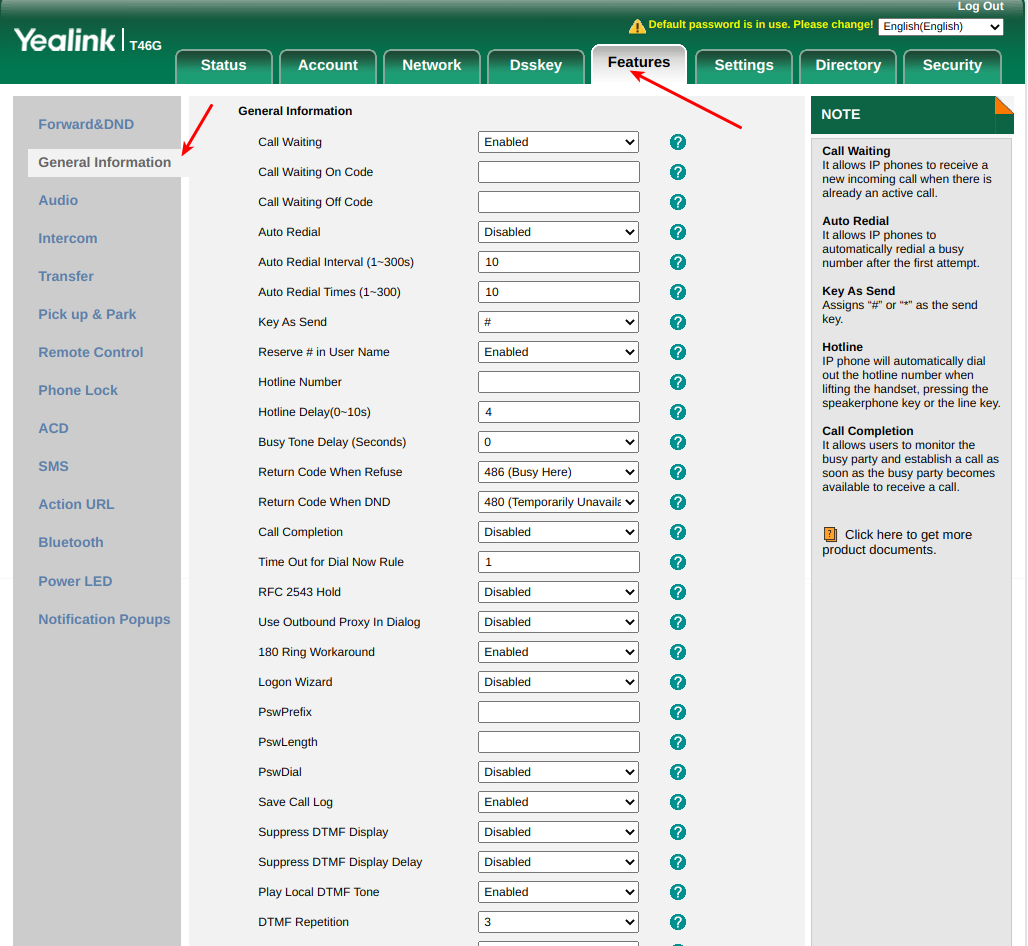The image size is (1028, 946).
Task: Expand the Return Code When Refuse dropdown
Action: pos(558,472)
